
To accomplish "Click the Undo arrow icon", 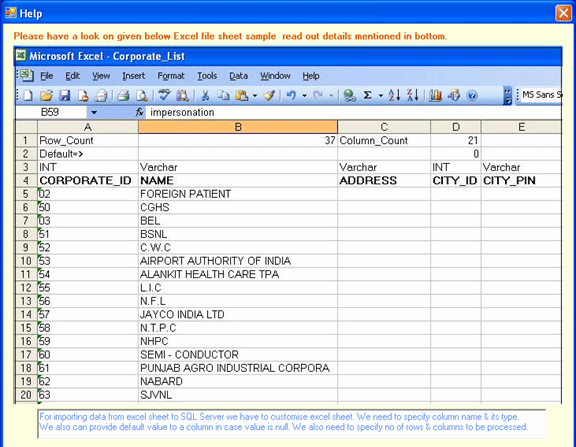I will 291,95.
